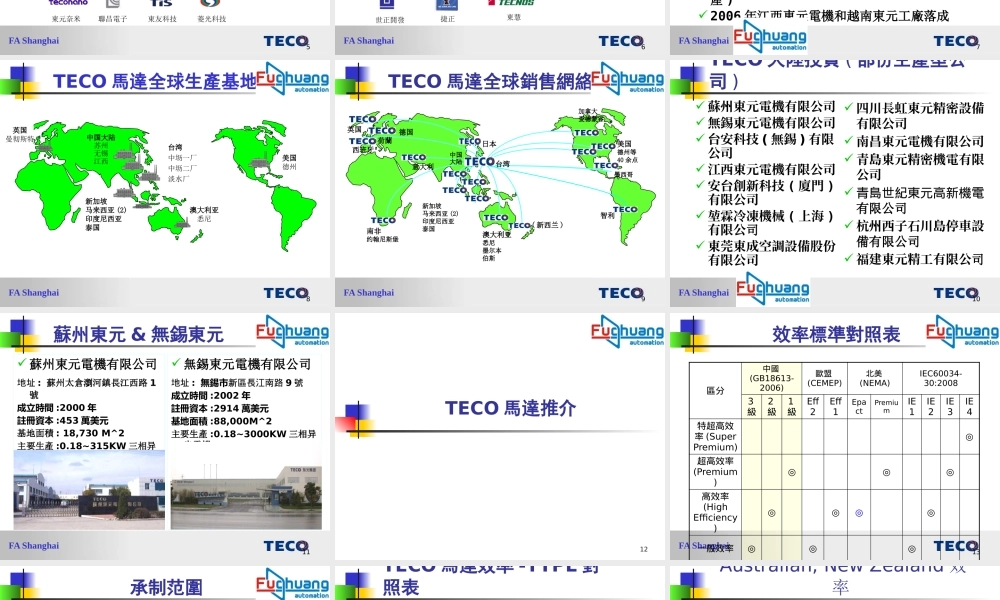The height and width of the screenshot is (600, 1000).
Task: Click IEC60034-30:2008 table header cell
Action: tap(941, 379)
